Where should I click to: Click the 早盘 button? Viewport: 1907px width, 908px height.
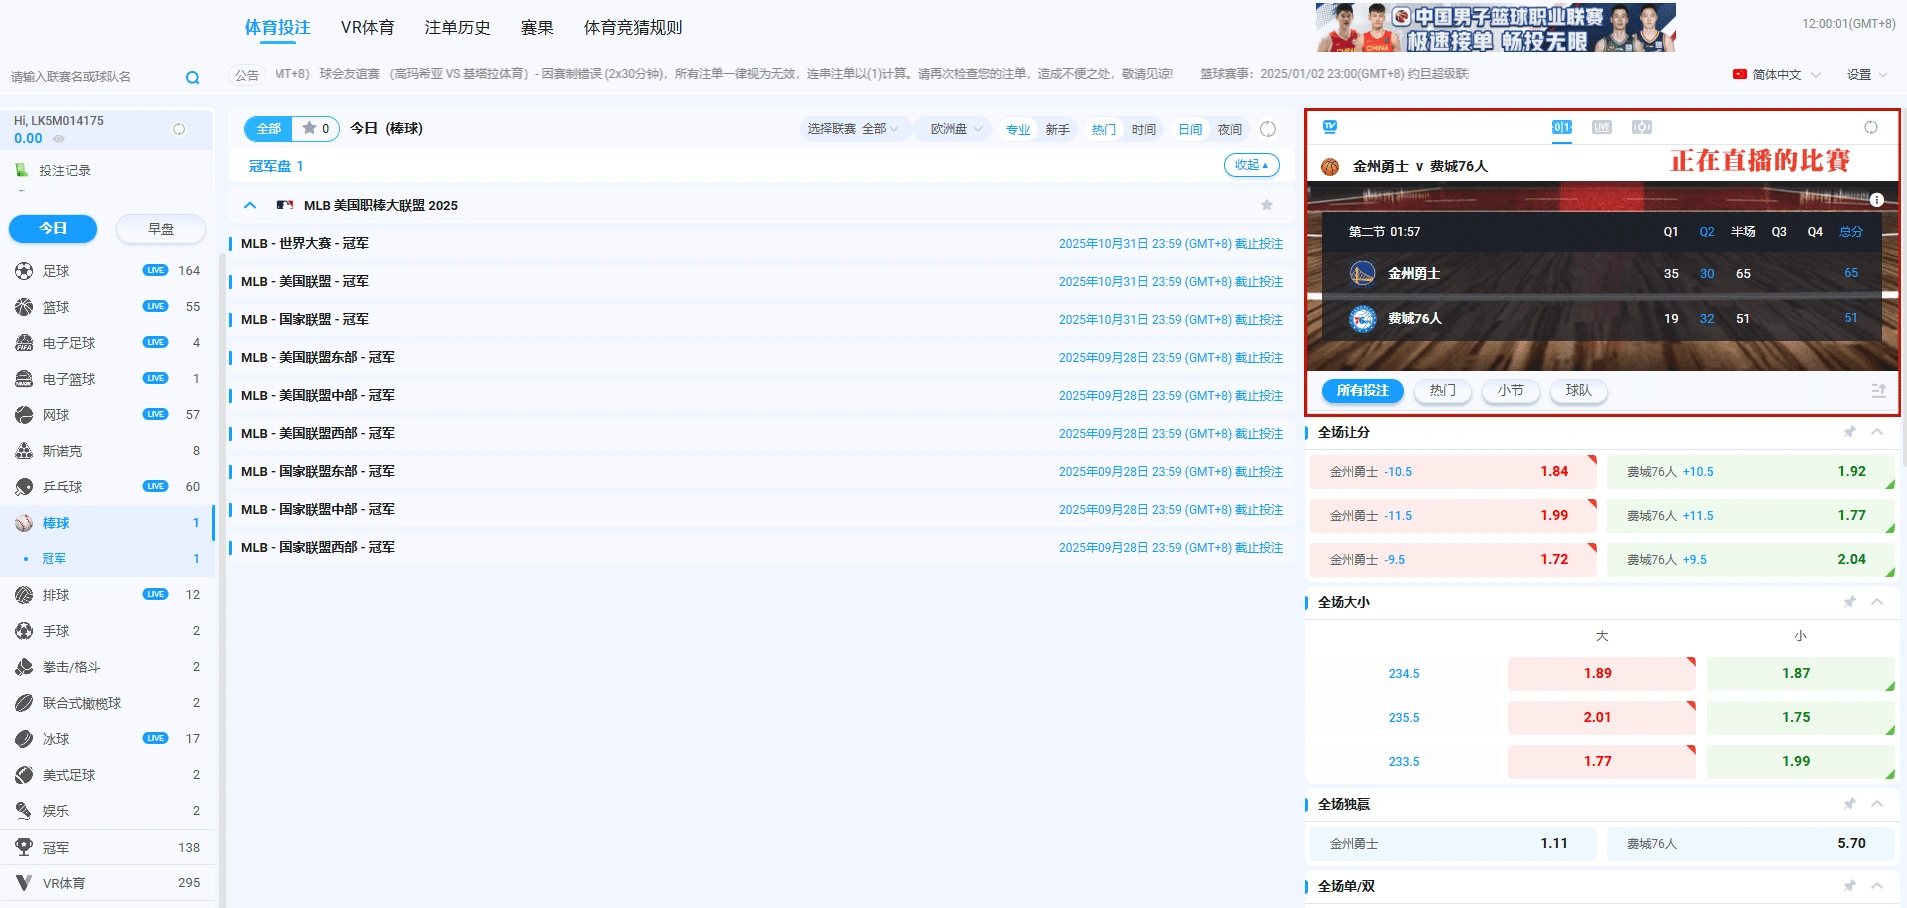pos(160,229)
